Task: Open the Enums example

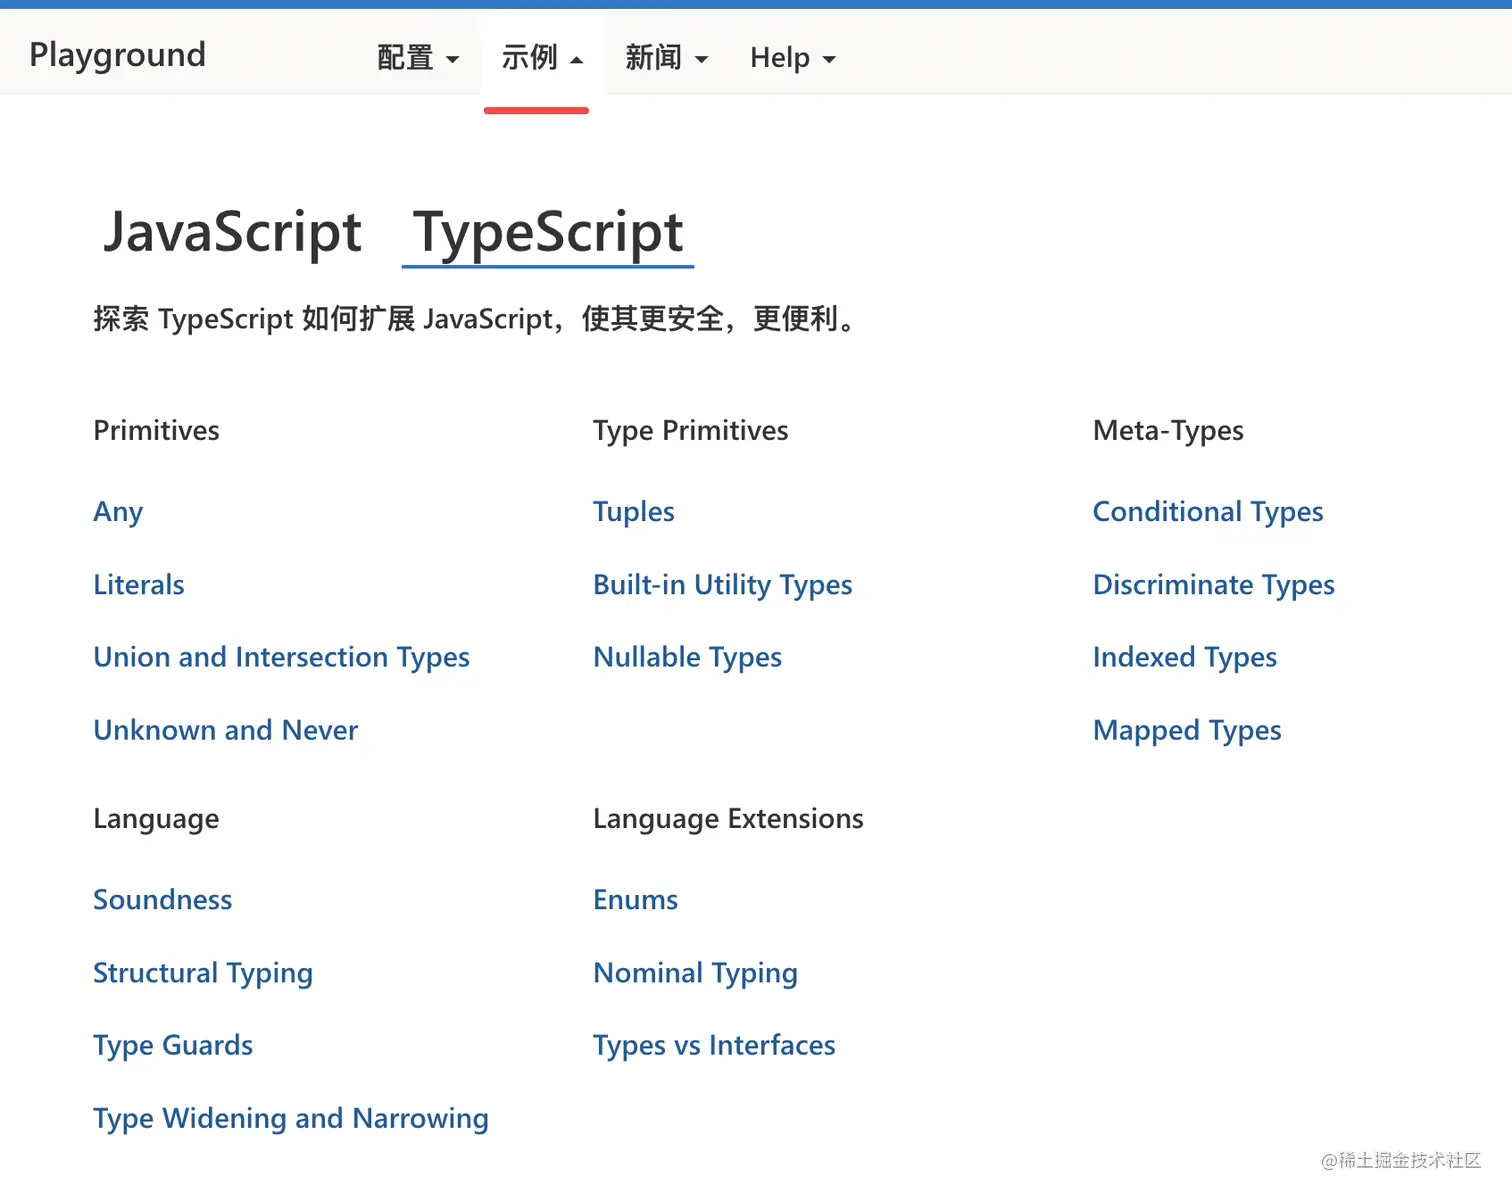Action: click(x=635, y=900)
